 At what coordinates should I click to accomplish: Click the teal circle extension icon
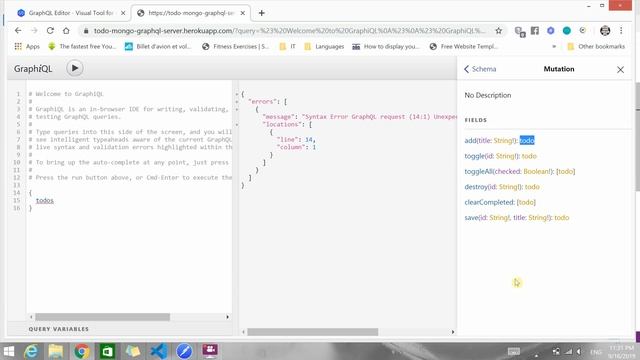(567, 31)
